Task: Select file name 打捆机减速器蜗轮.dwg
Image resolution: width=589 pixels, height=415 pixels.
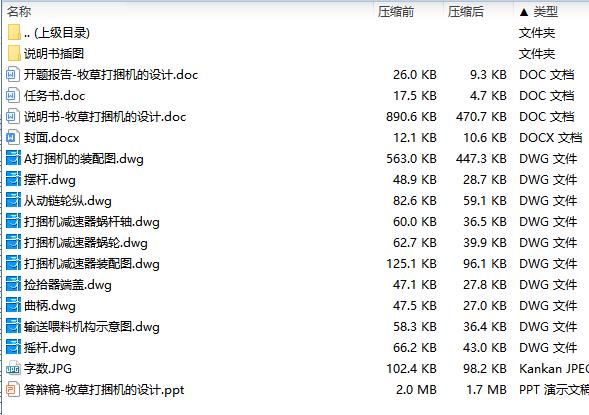Action: [x=86, y=243]
